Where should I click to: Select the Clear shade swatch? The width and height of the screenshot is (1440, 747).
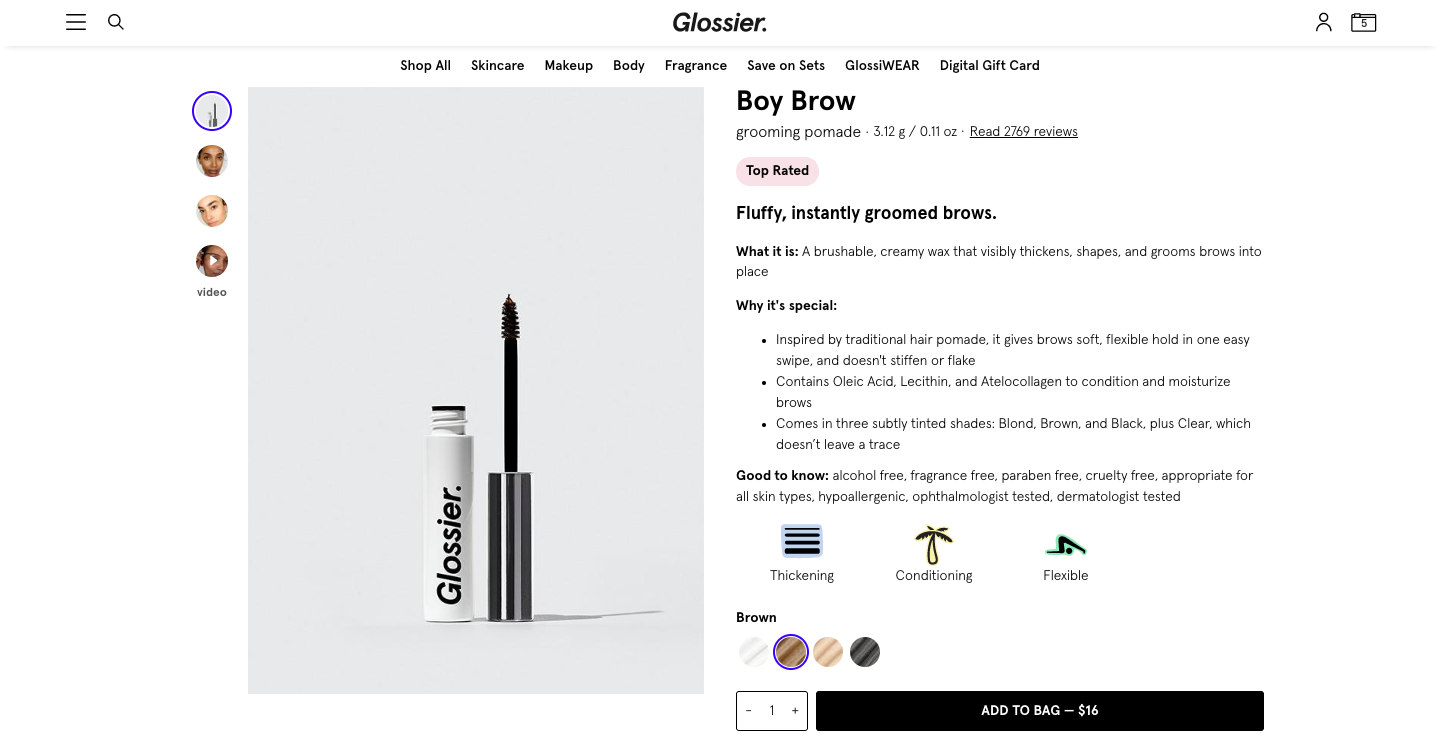(x=754, y=653)
